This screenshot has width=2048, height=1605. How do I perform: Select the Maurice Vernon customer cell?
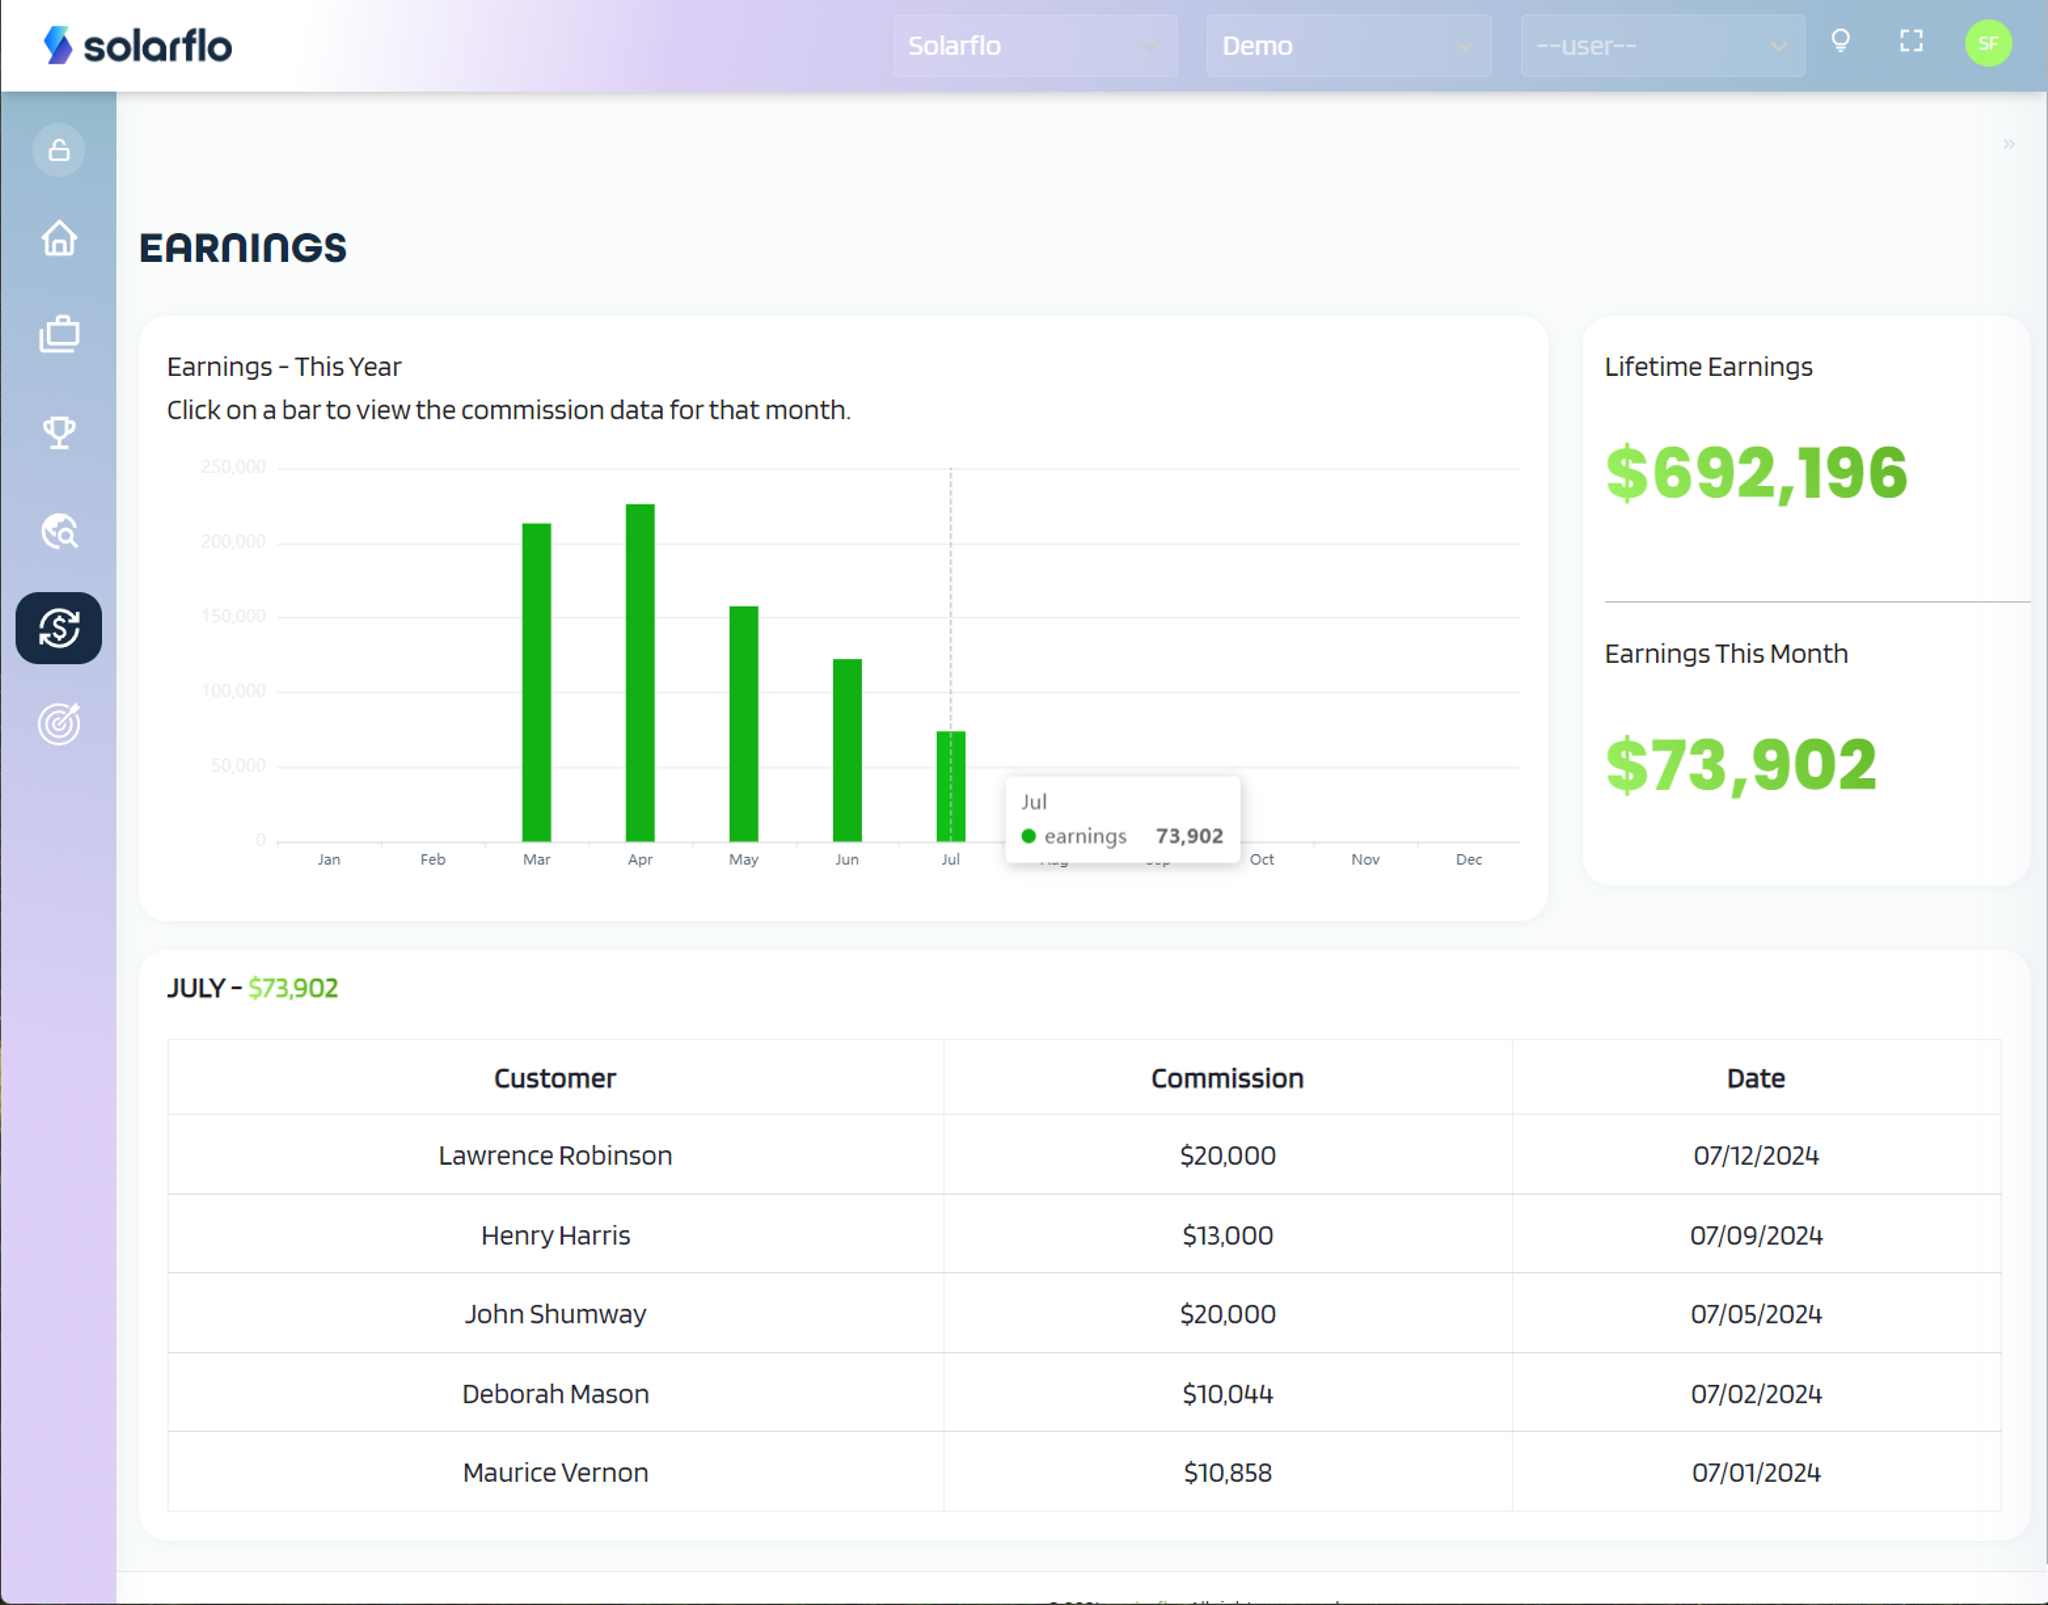[x=555, y=1472]
